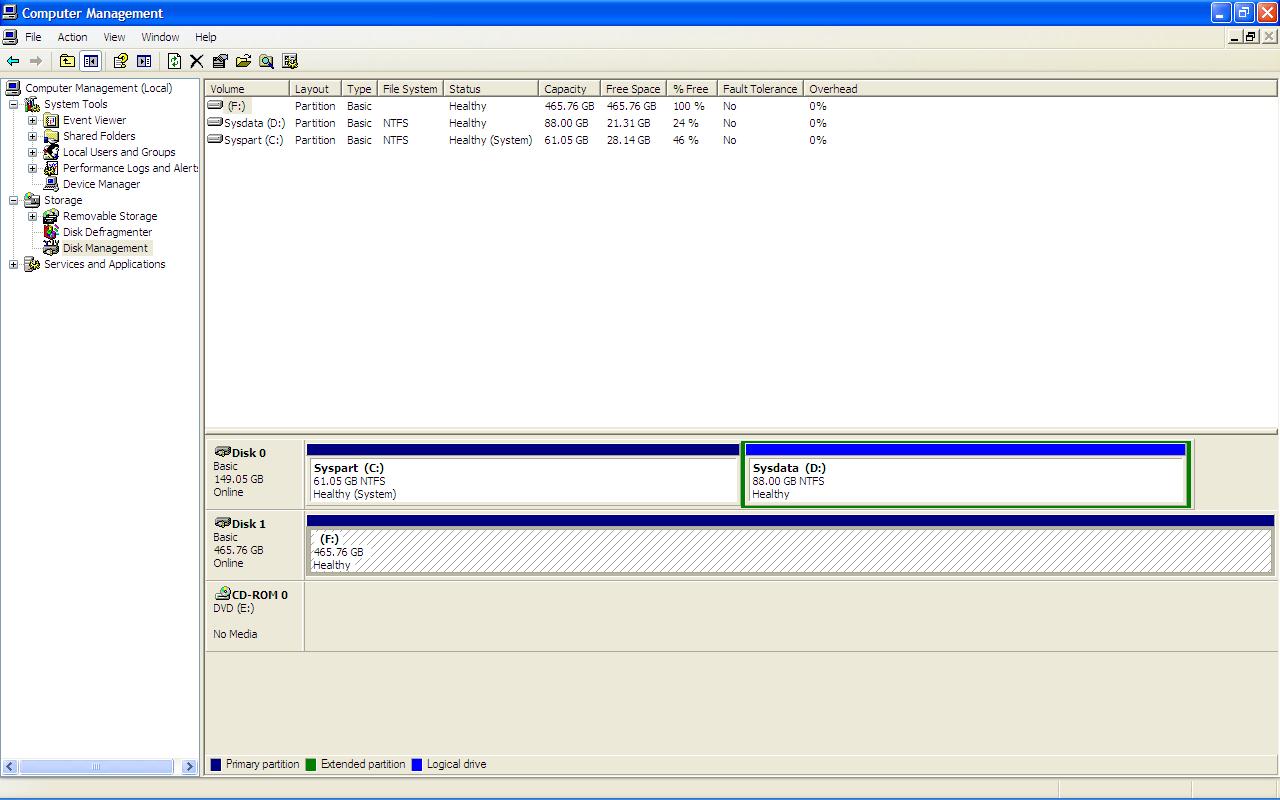This screenshot has width=1280, height=800.
Task: Open the View menu
Action: pos(113,36)
